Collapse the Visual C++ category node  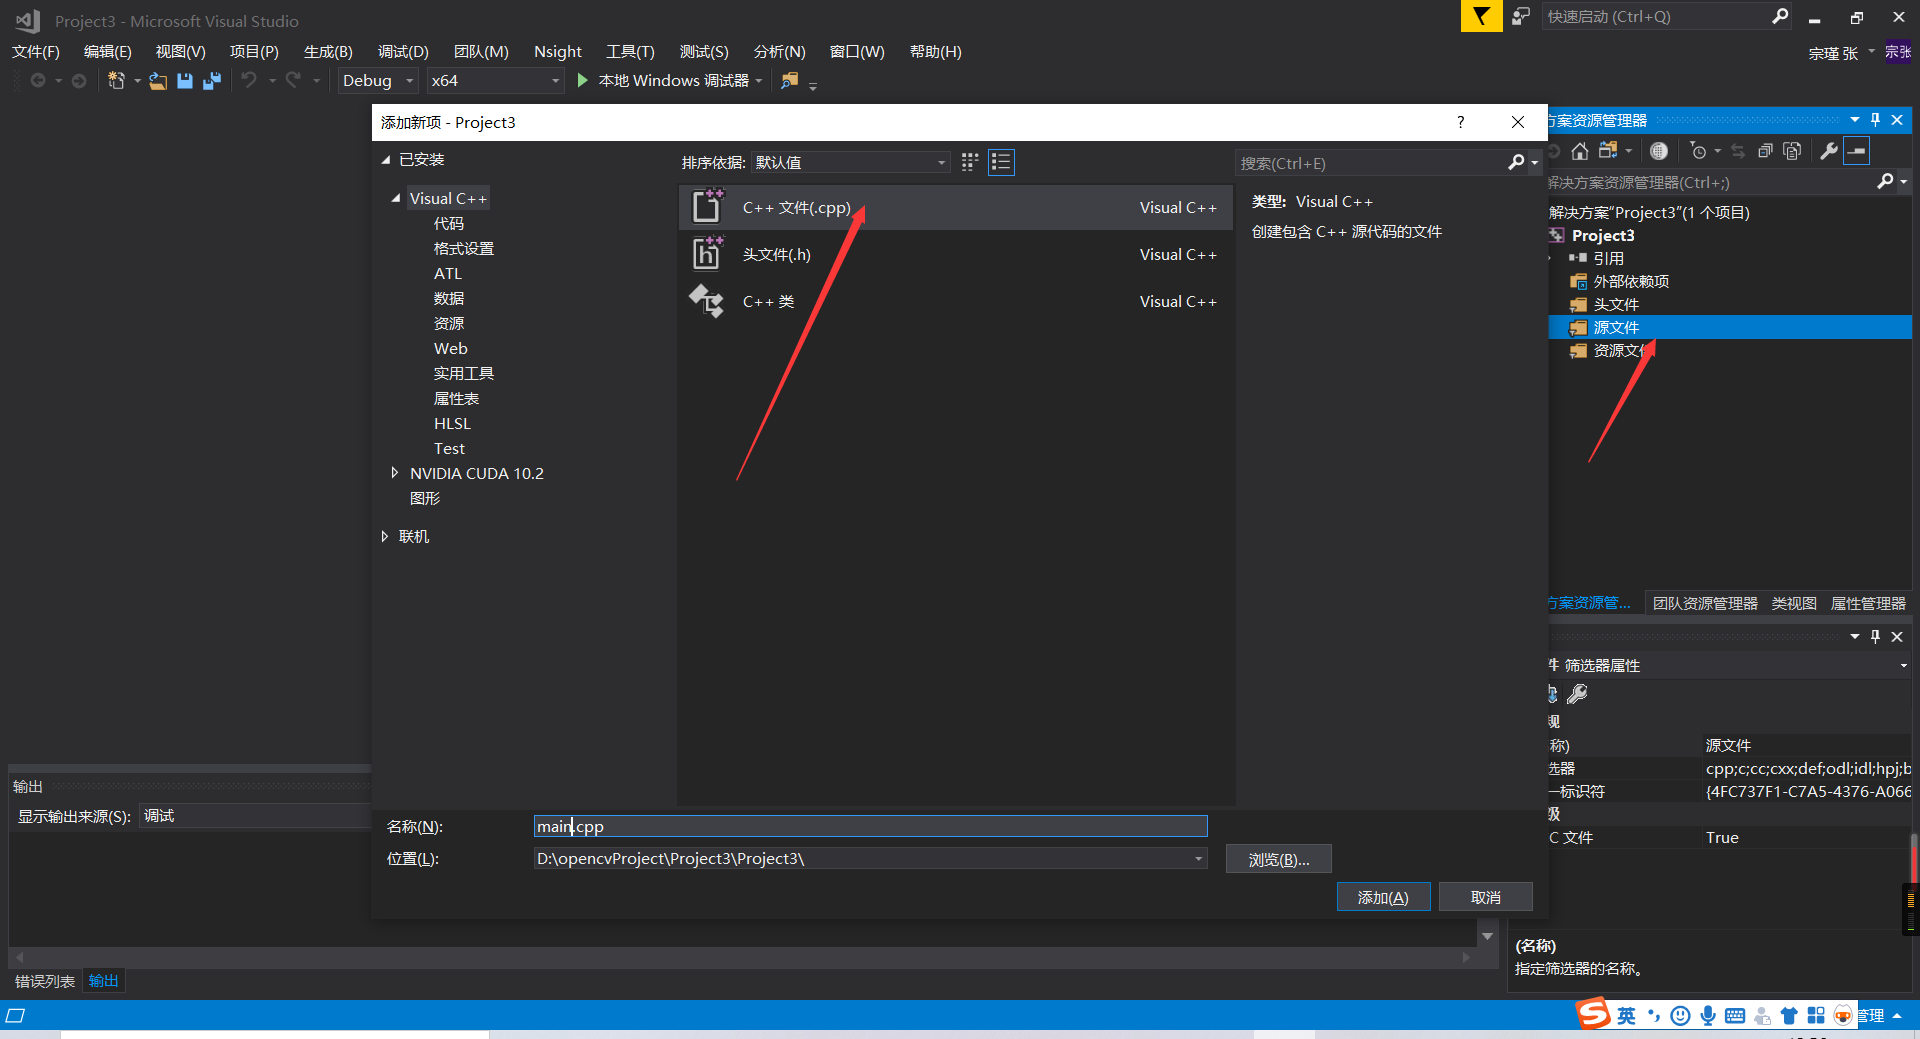(396, 198)
